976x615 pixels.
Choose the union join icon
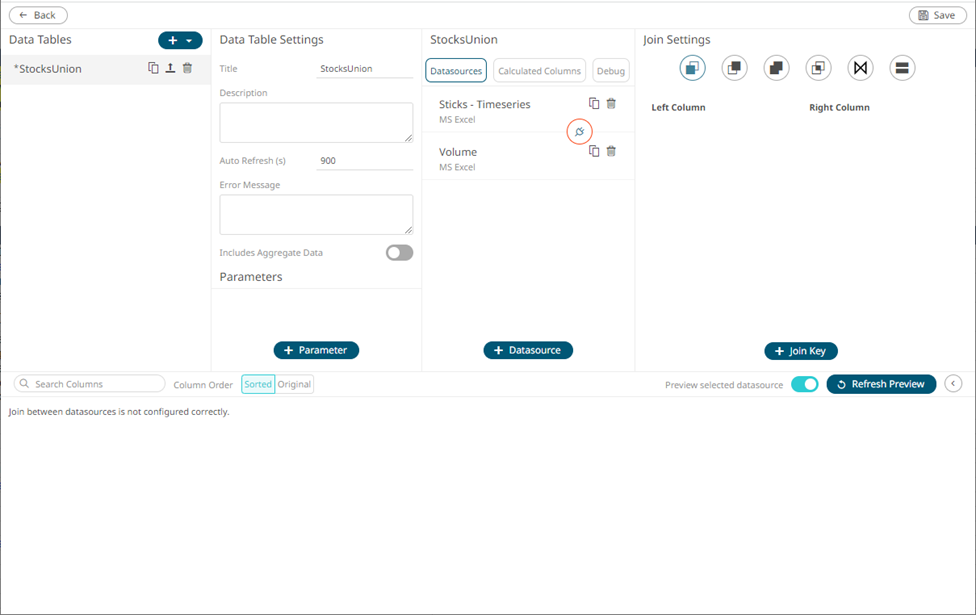click(902, 68)
